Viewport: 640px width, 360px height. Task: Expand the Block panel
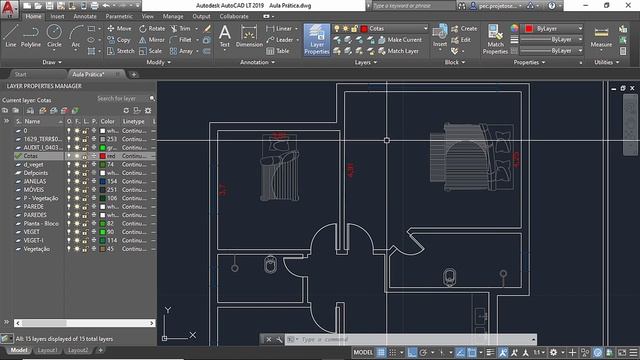click(455, 62)
